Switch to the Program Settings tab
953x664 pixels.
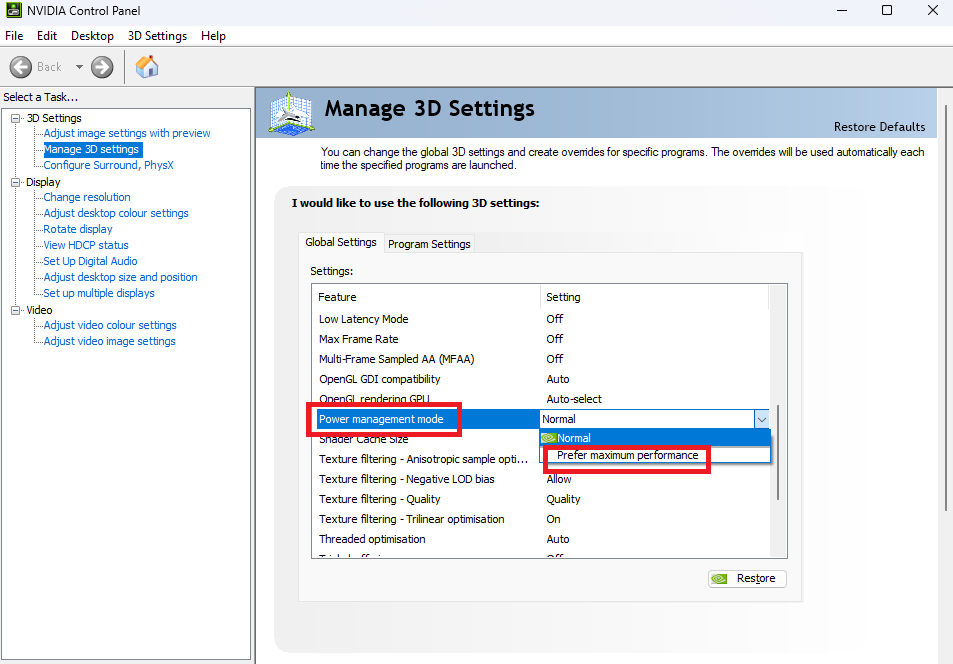click(429, 244)
